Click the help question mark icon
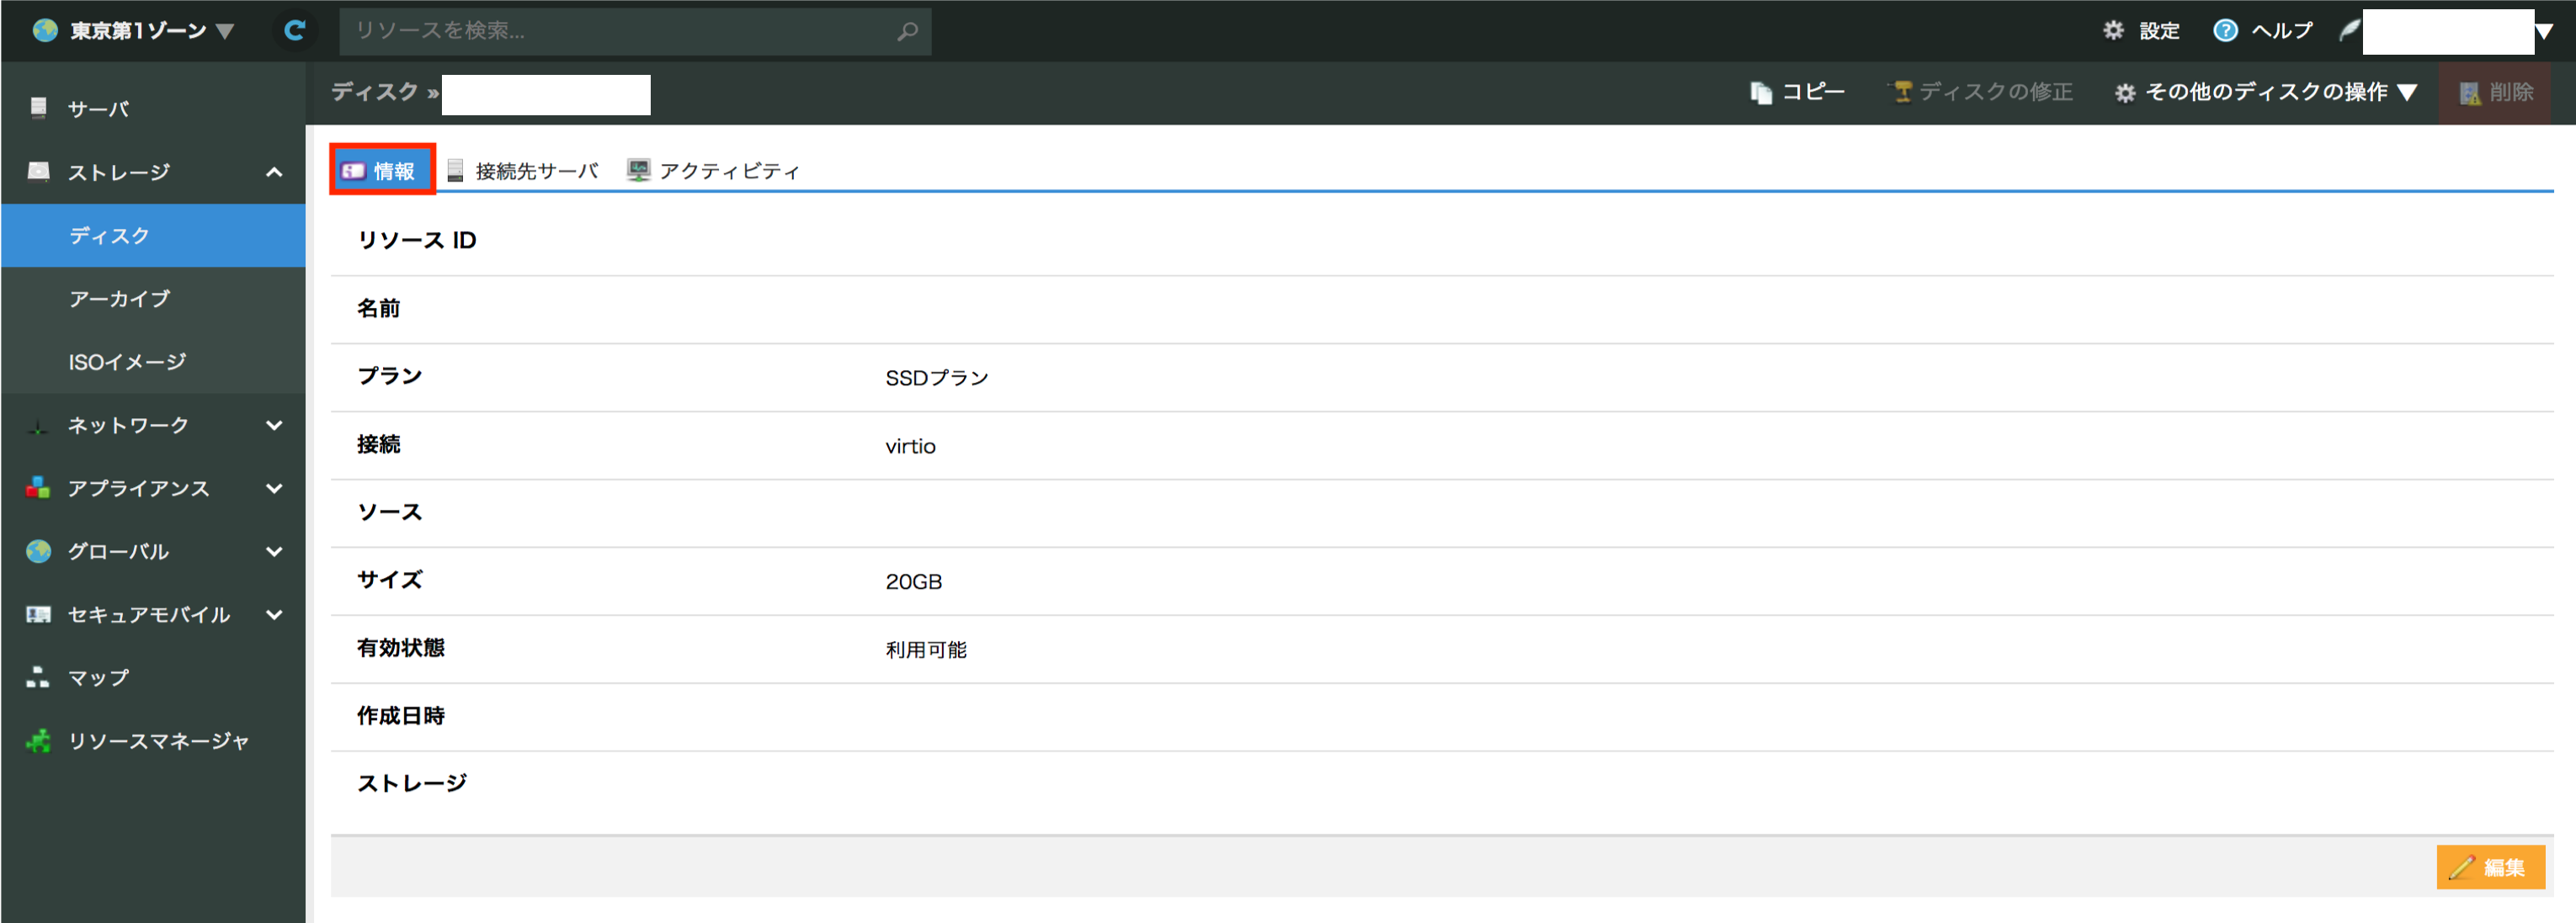This screenshot has width=2576, height=923. pyautogui.click(x=2225, y=31)
